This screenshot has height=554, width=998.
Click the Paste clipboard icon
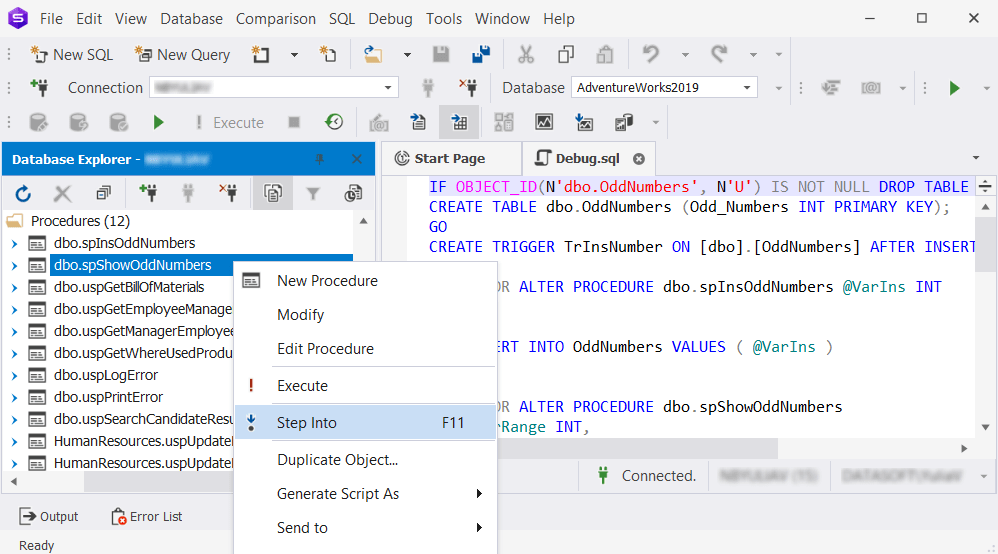click(x=605, y=55)
